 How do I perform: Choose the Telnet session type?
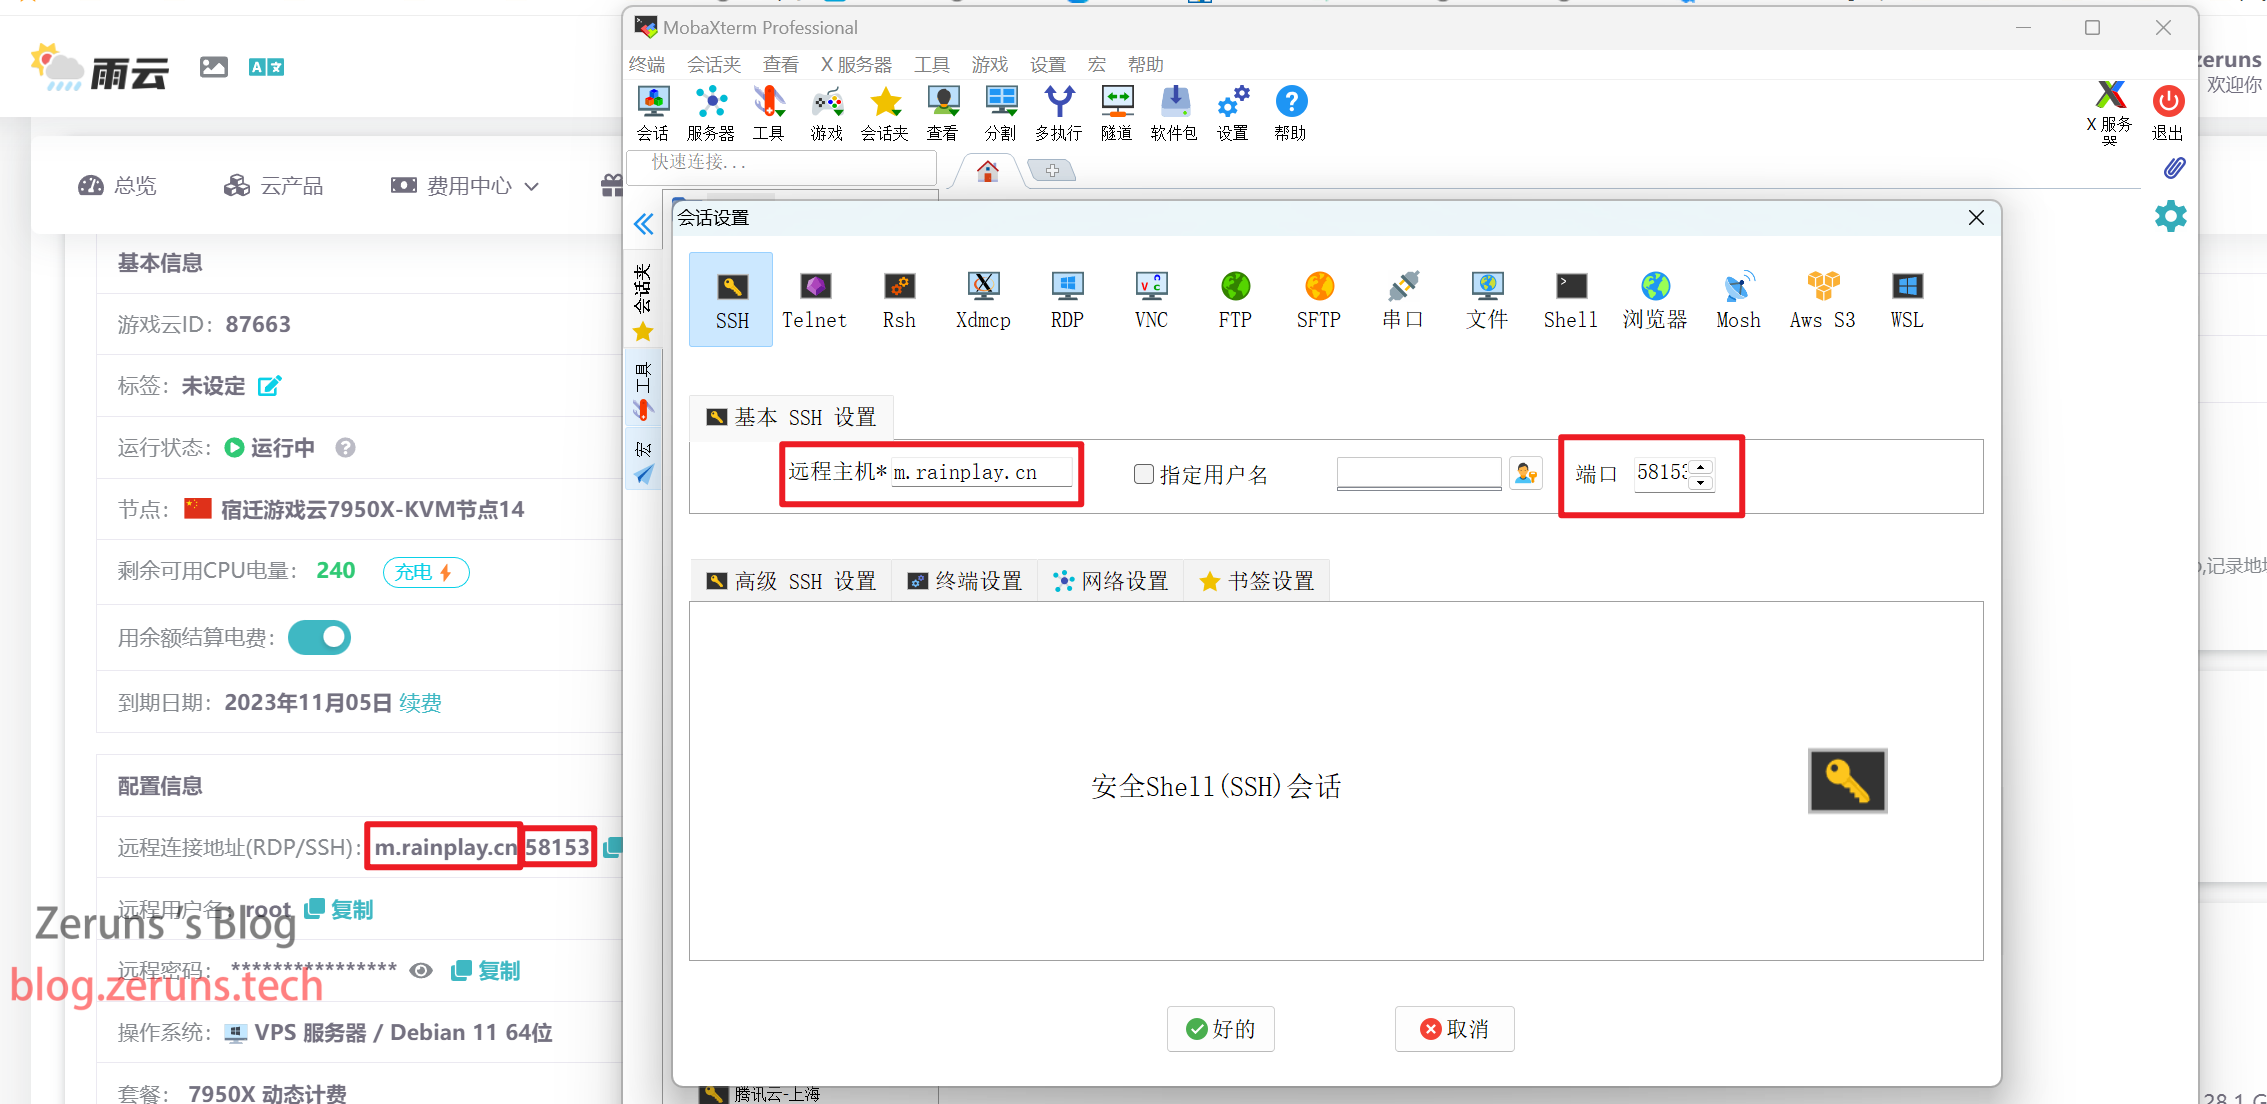click(x=814, y=300)
